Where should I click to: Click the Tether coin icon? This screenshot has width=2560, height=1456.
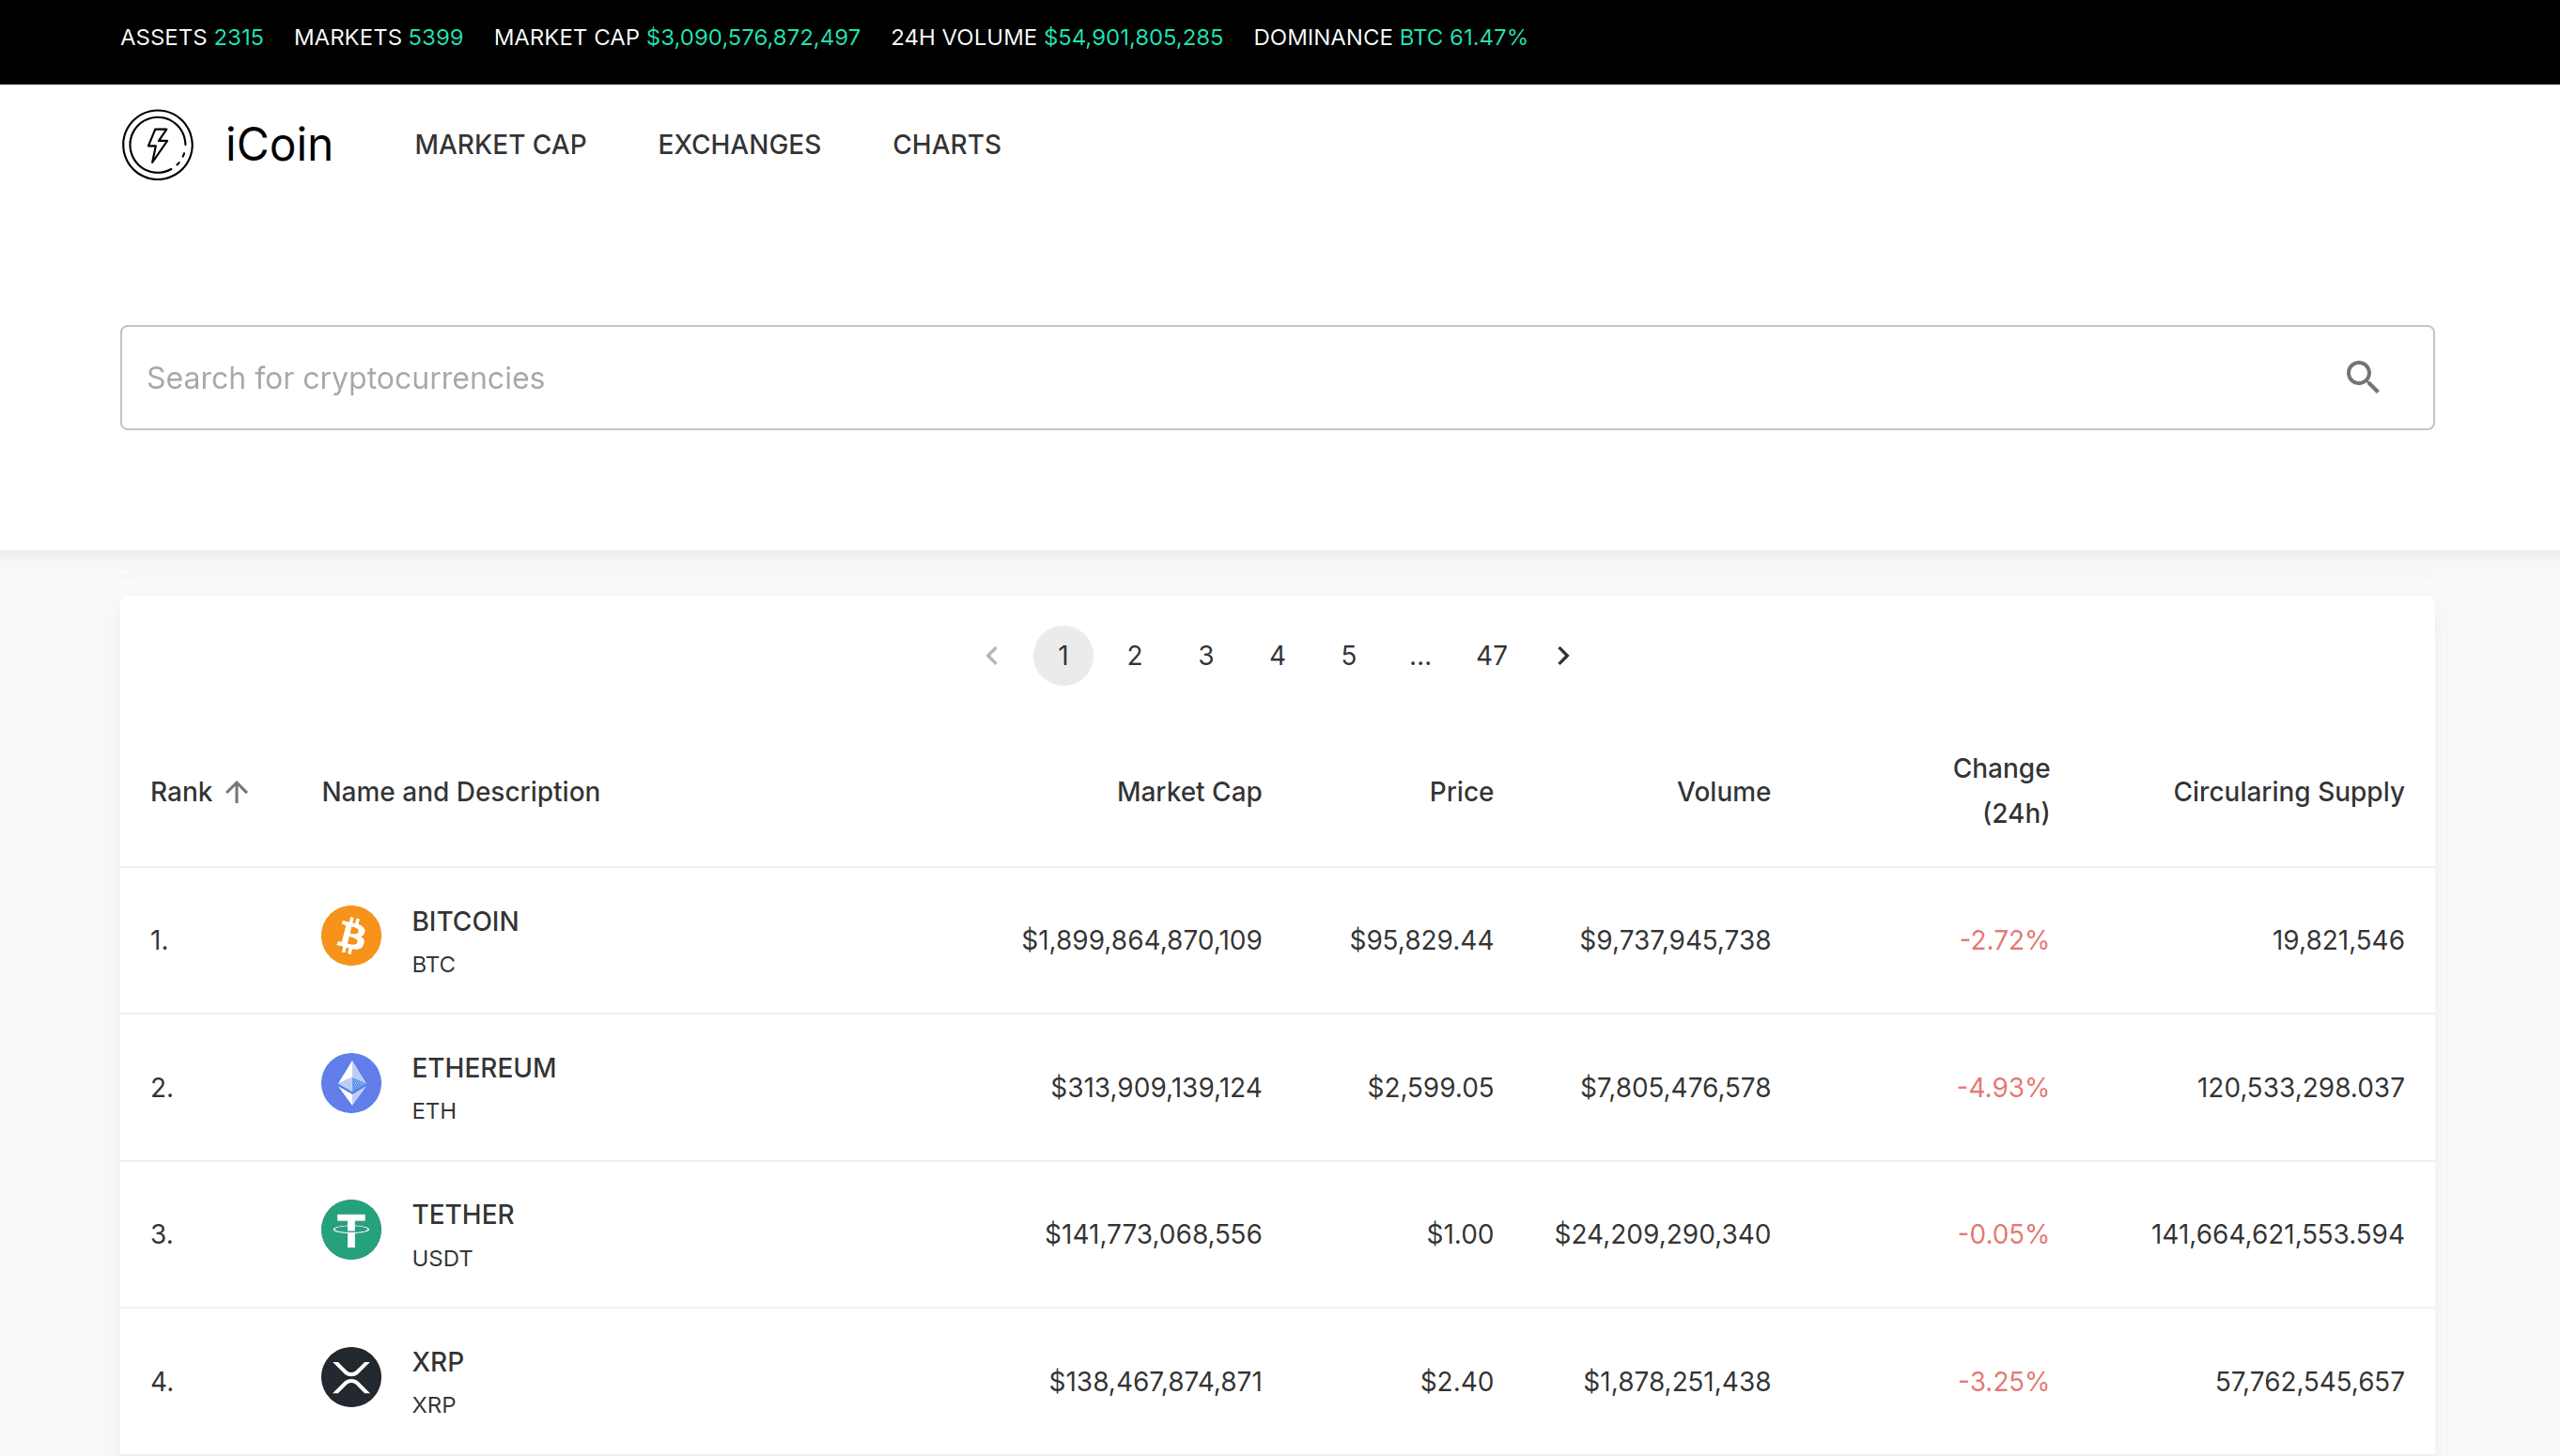351,1230
